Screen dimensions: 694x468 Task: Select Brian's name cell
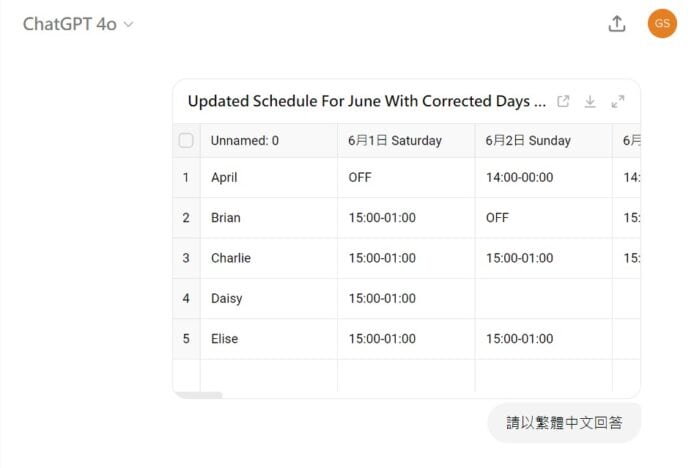pos(226,218)
